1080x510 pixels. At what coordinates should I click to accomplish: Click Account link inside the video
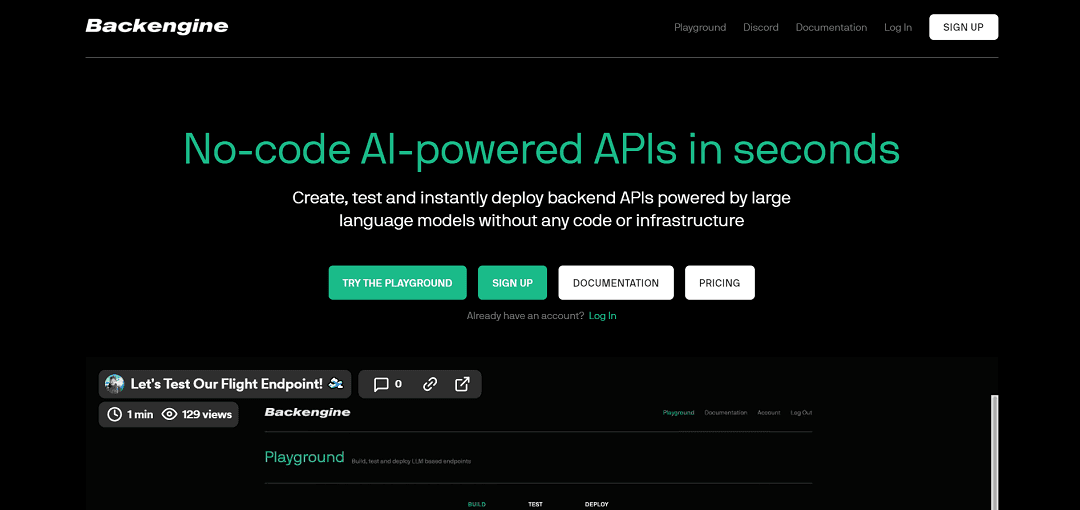click(769, 413)
